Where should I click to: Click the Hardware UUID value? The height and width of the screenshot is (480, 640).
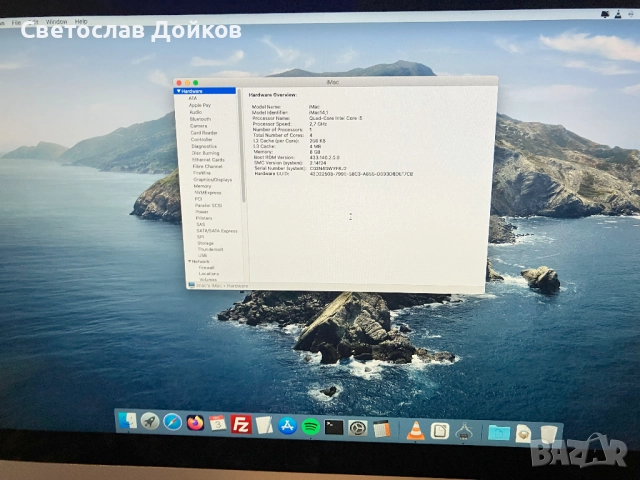point(361,174)
